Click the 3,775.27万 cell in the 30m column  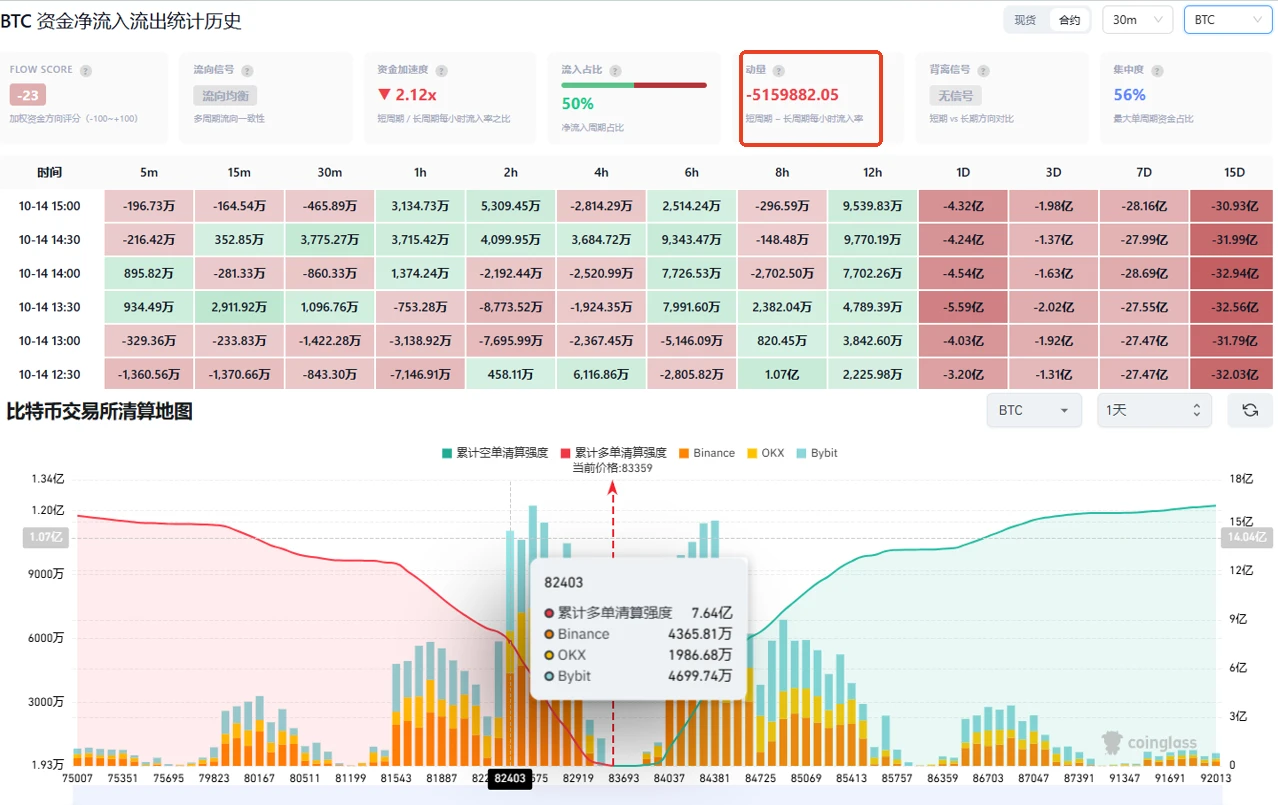coord(330,240)
